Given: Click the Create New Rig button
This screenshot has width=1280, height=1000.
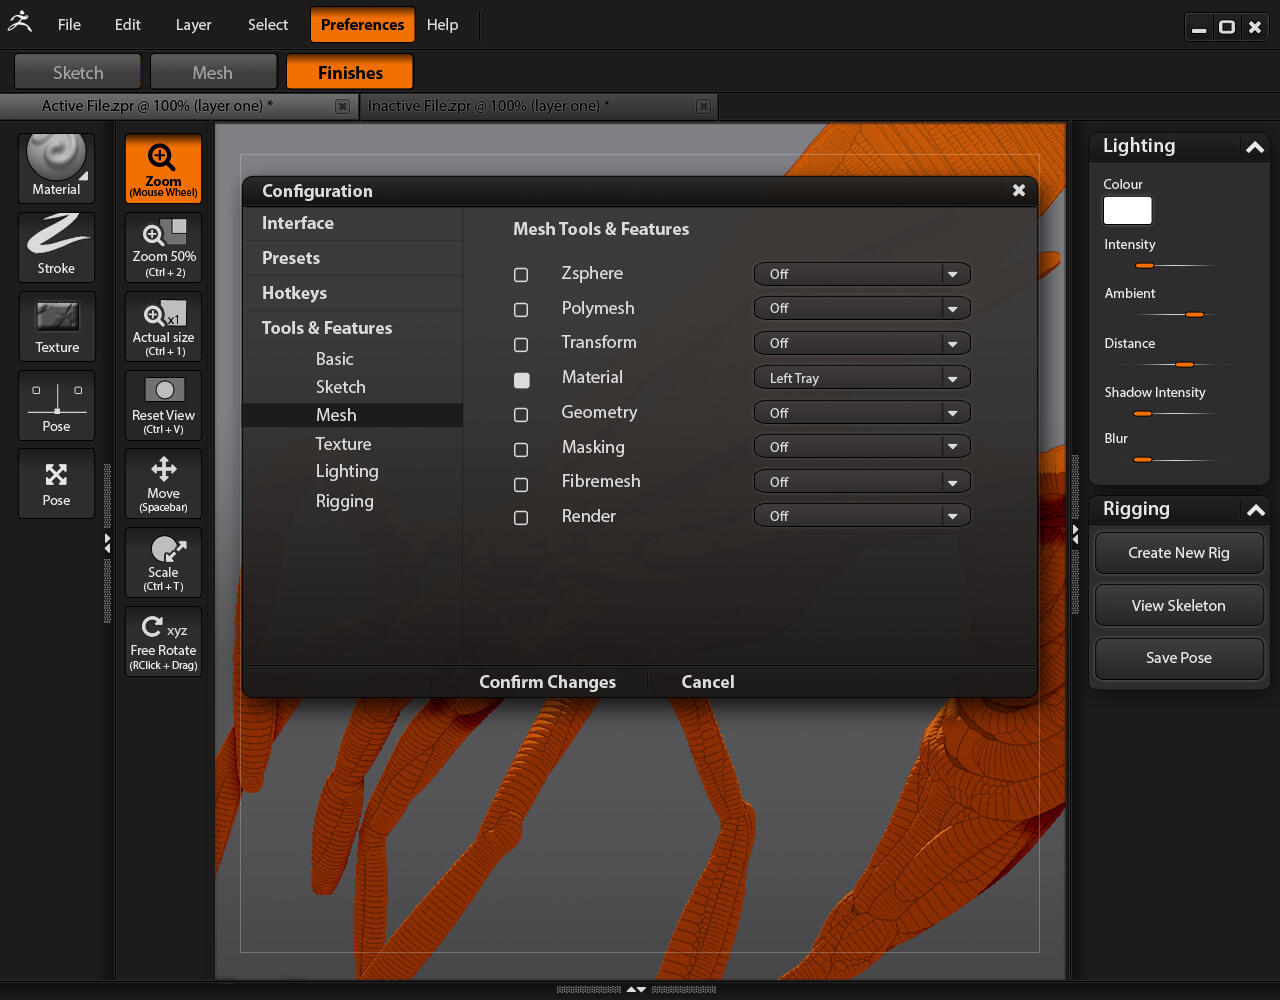Looking at the screenshot, I should [1178, 553].
